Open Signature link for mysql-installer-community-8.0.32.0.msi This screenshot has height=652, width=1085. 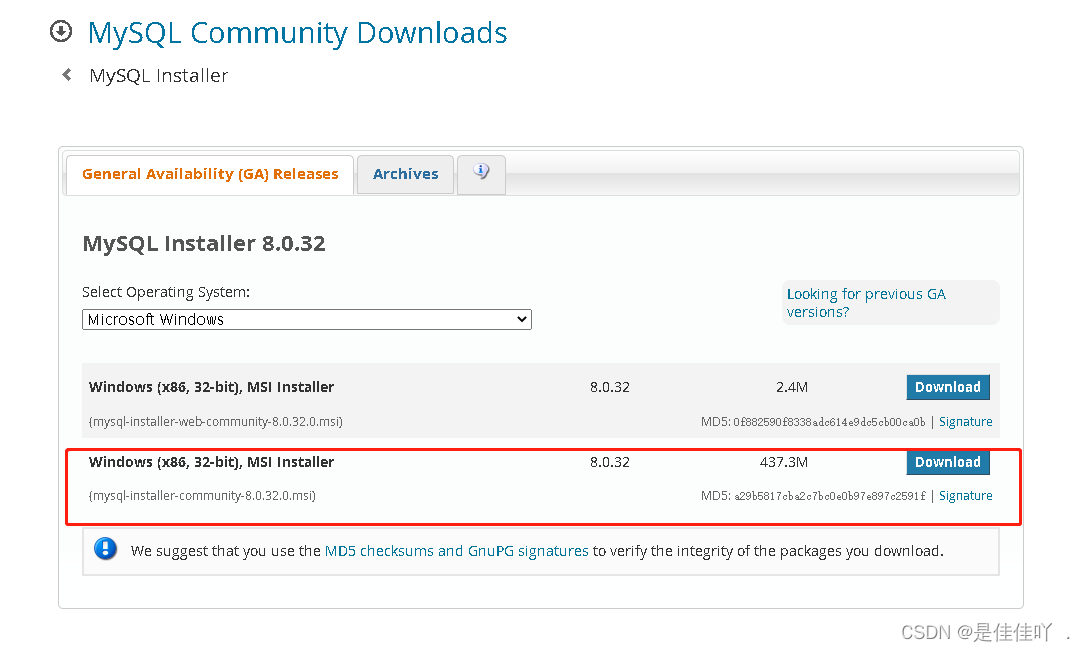coord(965,496)
